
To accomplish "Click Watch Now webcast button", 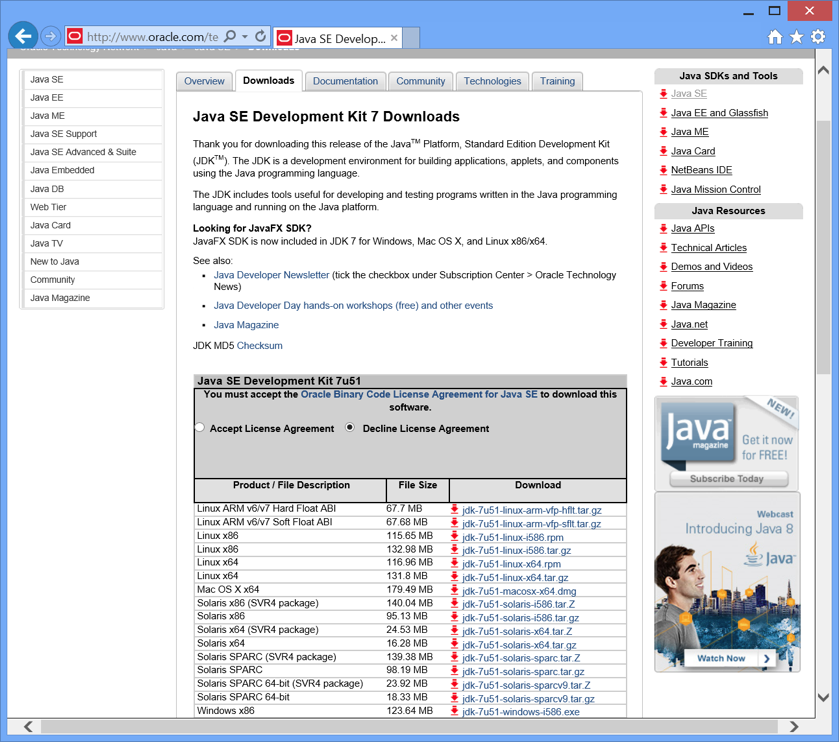I will 730,659.
